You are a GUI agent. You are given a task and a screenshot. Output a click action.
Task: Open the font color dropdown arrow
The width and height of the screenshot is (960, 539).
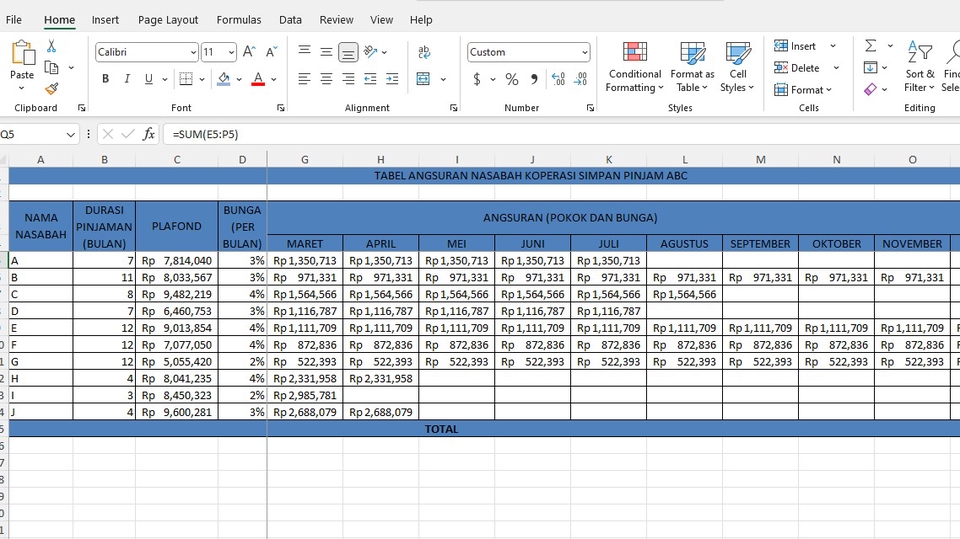(x=273, y=79)
